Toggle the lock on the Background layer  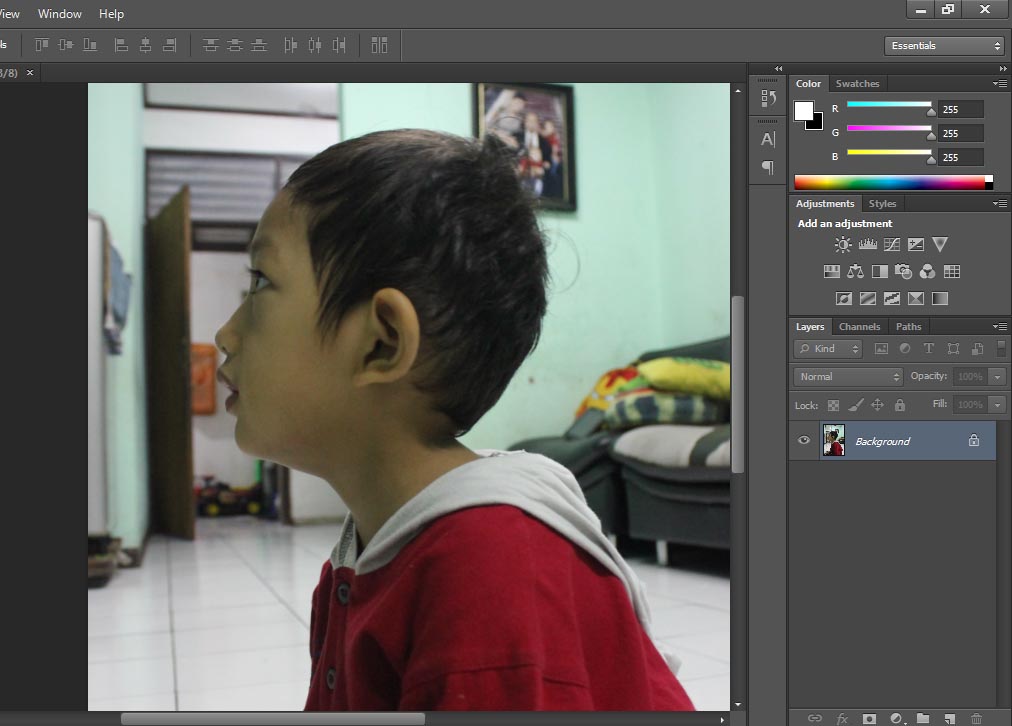(973, 440)
